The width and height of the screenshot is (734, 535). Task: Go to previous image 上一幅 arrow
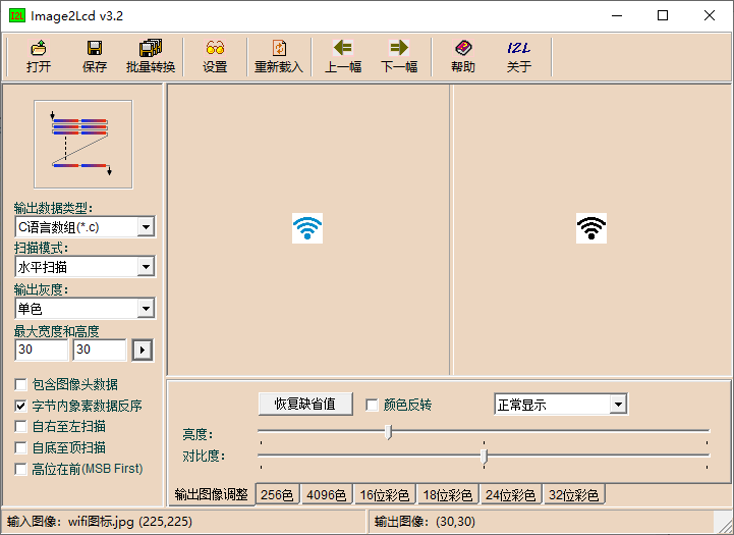[x=343, y=57]
